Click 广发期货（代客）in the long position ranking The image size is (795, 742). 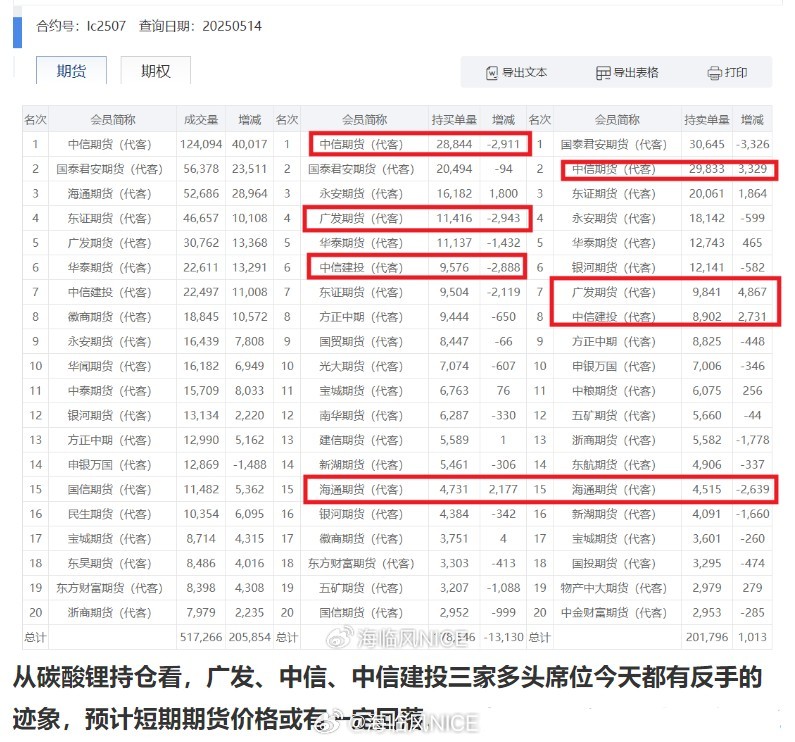(x=361, y=218)
